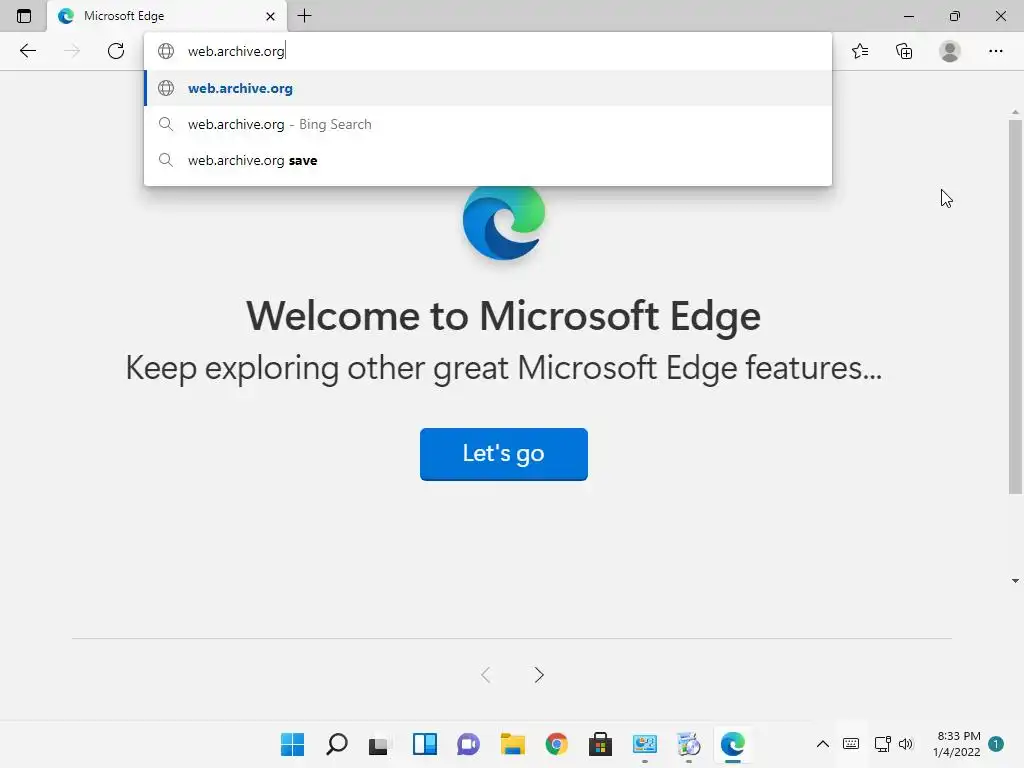Open the Chat taskbar icon
1024x768 pixels.
point(468,744)
